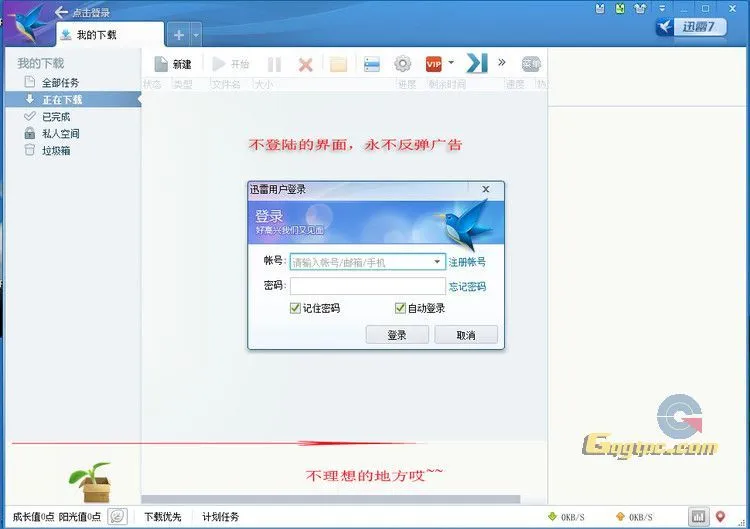Select 正在下载 in the sidebar
The image size is (750, 529).
click(73, 99)
